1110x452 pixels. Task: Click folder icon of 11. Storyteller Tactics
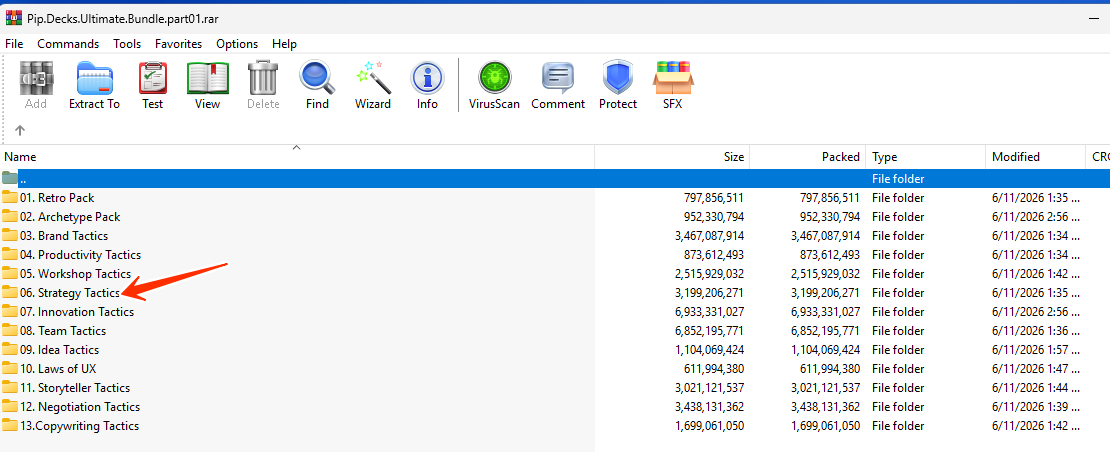pyautogui.click(x=9, y=388)
